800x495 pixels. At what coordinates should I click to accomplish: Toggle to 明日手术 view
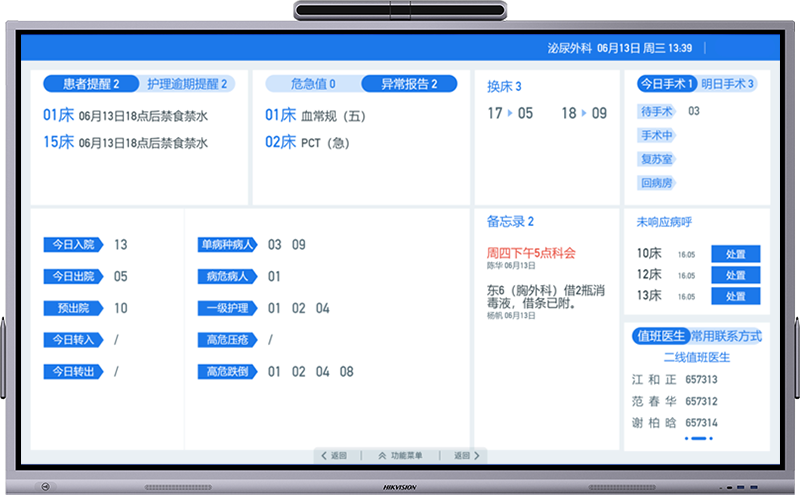coord(727,84)
